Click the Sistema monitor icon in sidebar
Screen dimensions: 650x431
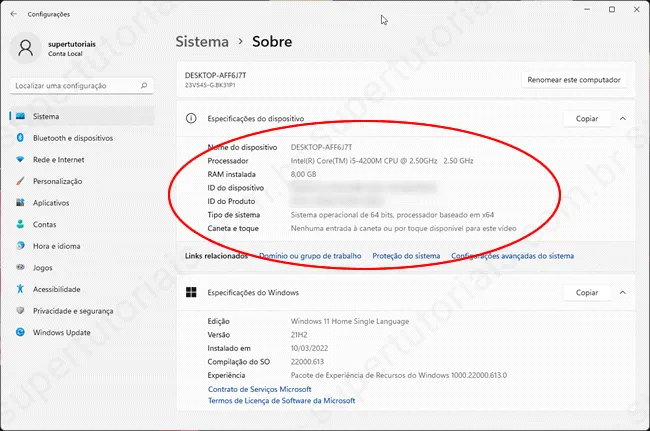20,116
